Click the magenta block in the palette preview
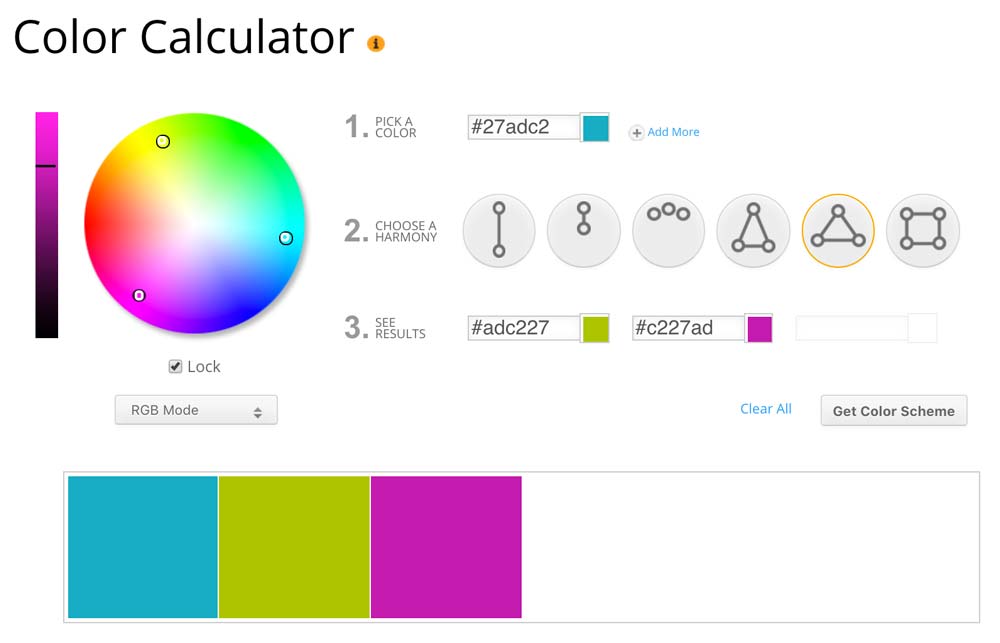This screenshot has height=643, width=1000. [x=446, y=546]
